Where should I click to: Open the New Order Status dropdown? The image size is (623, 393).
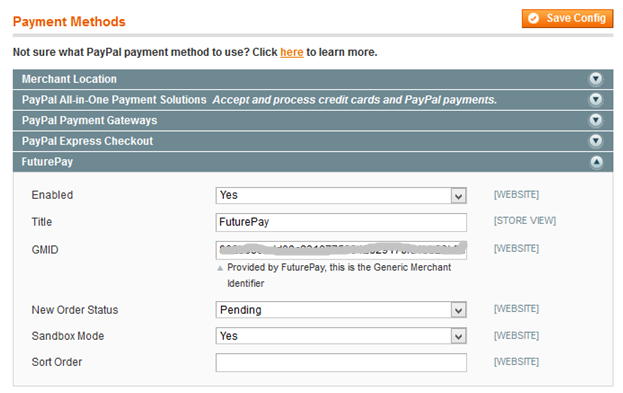coord(341,310)
